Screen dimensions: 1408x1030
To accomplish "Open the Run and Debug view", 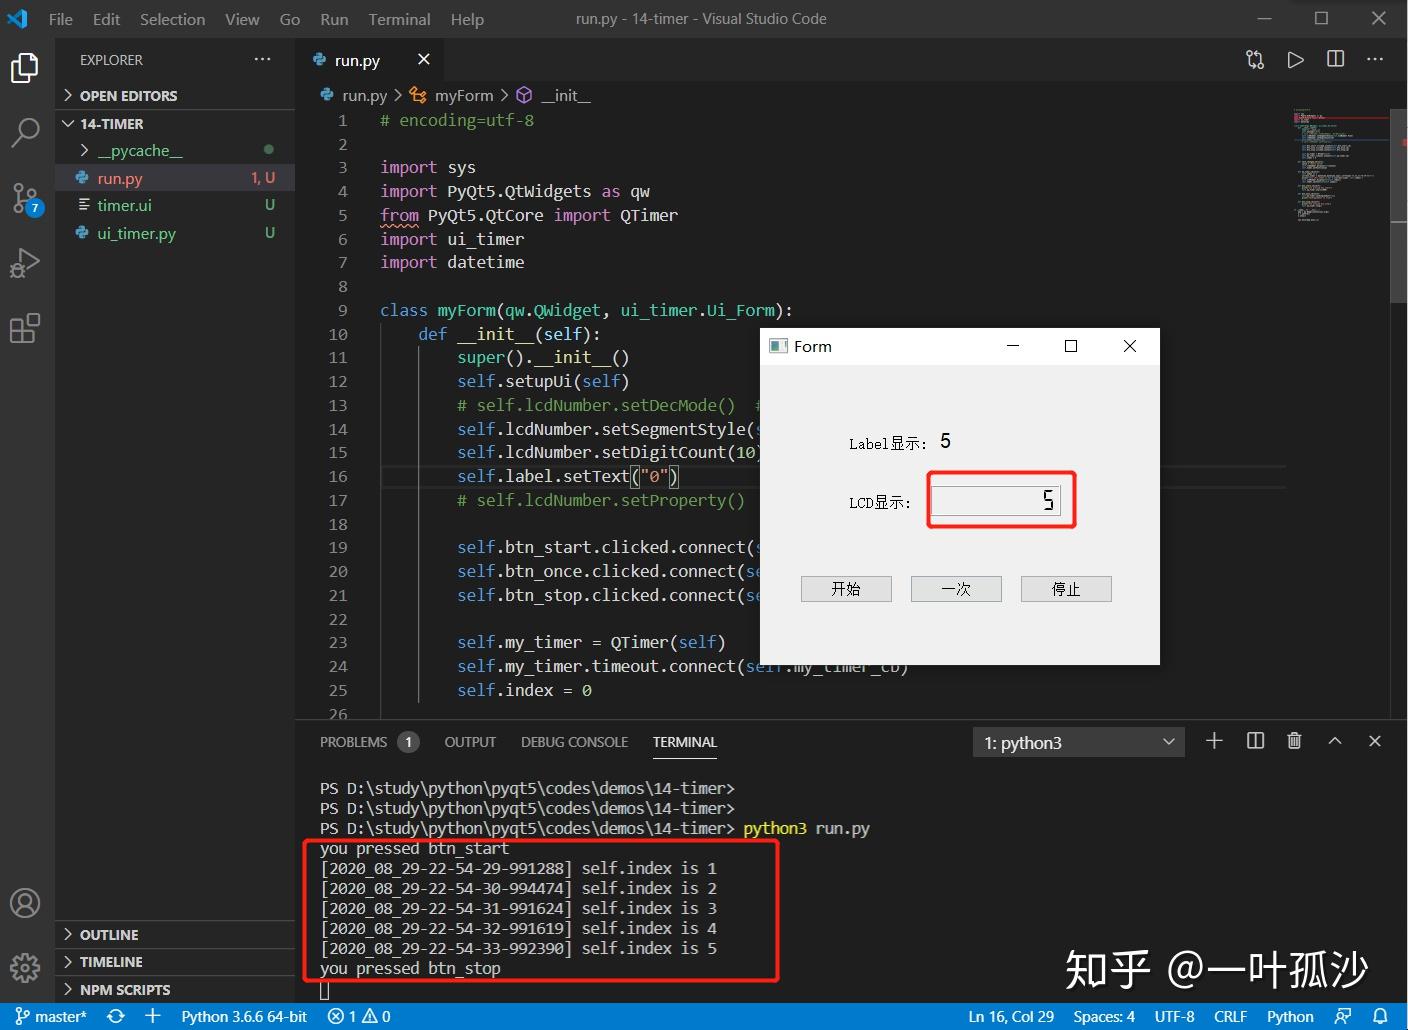I will click(x=25, y=263).
